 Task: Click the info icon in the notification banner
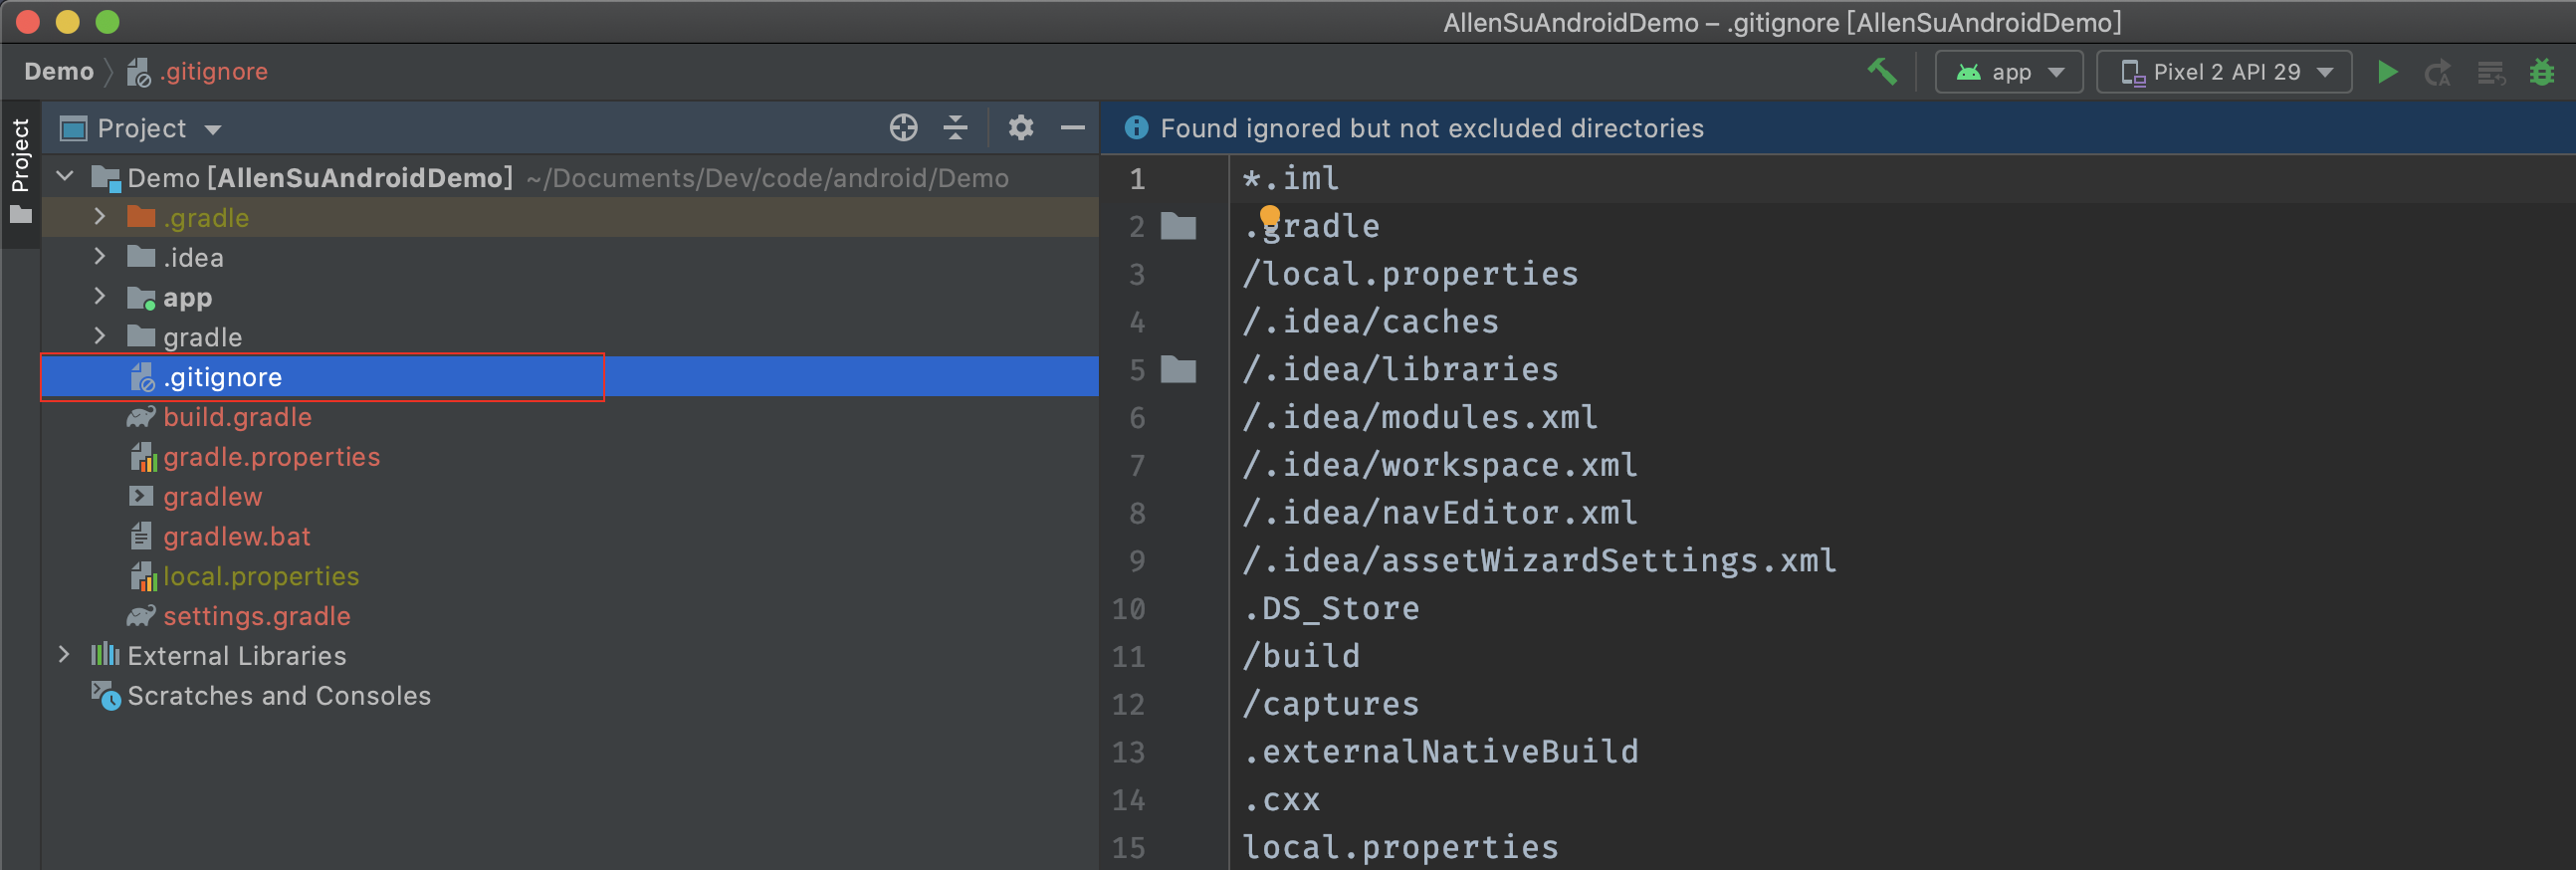coord(1136,128)
